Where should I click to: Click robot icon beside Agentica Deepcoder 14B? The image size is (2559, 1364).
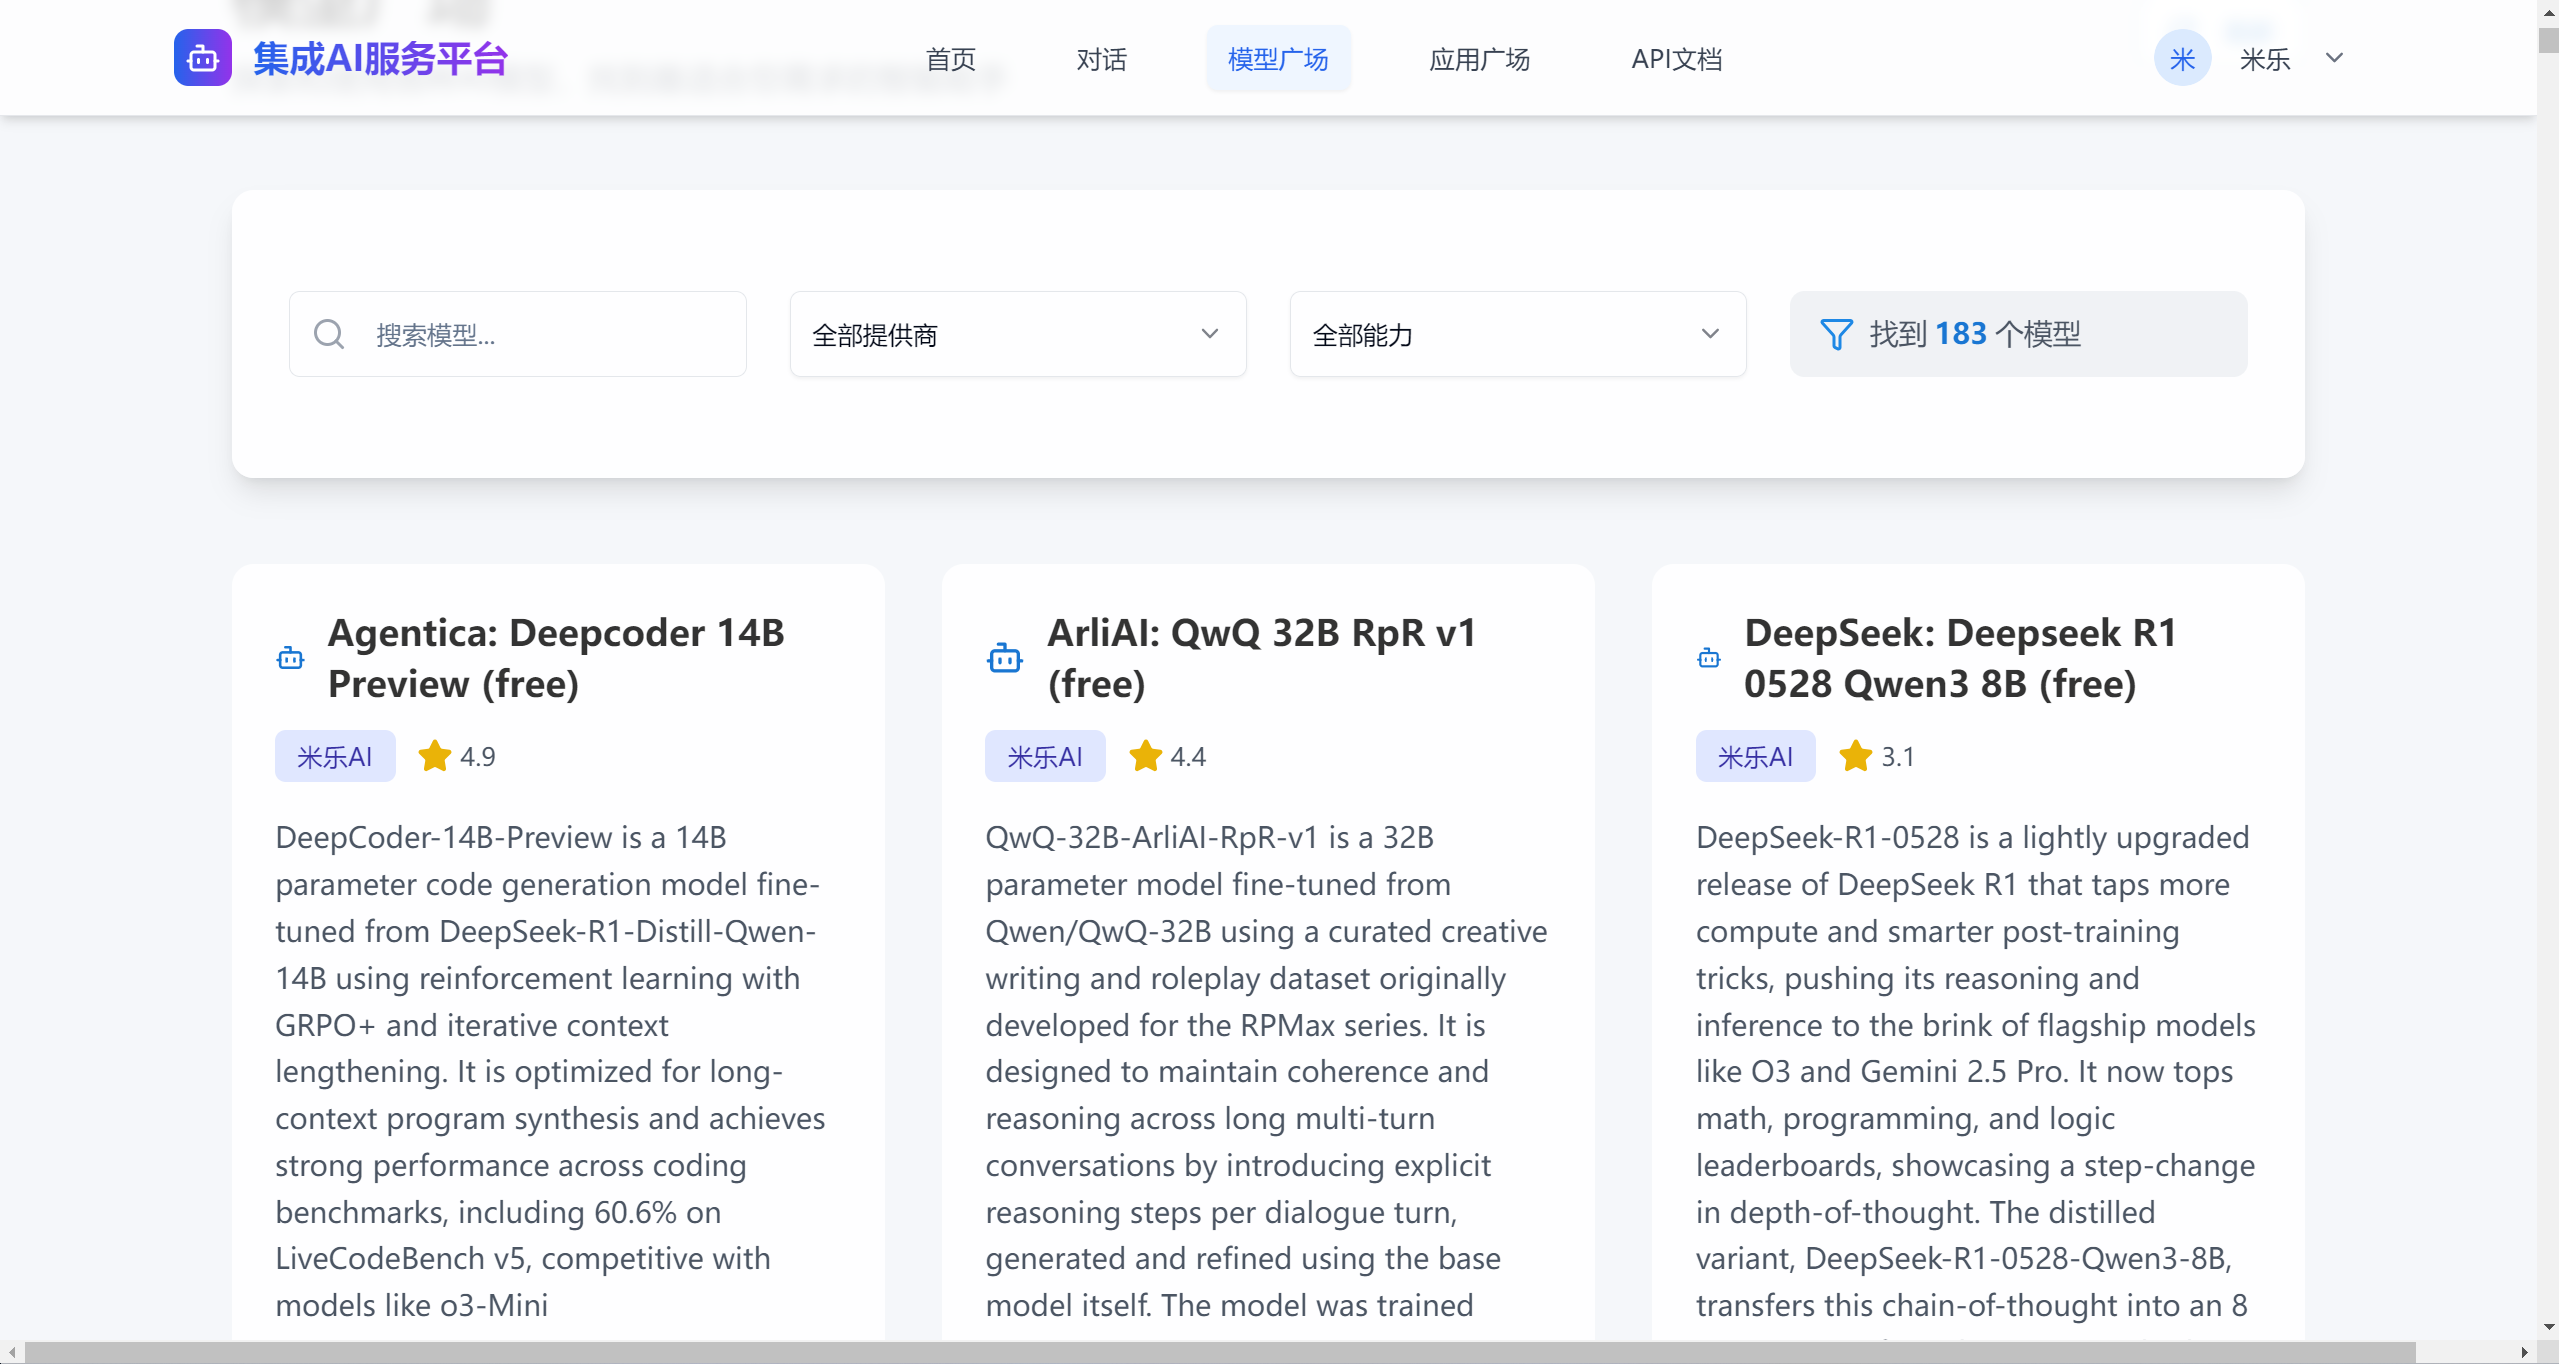click(x=290, y=658)
